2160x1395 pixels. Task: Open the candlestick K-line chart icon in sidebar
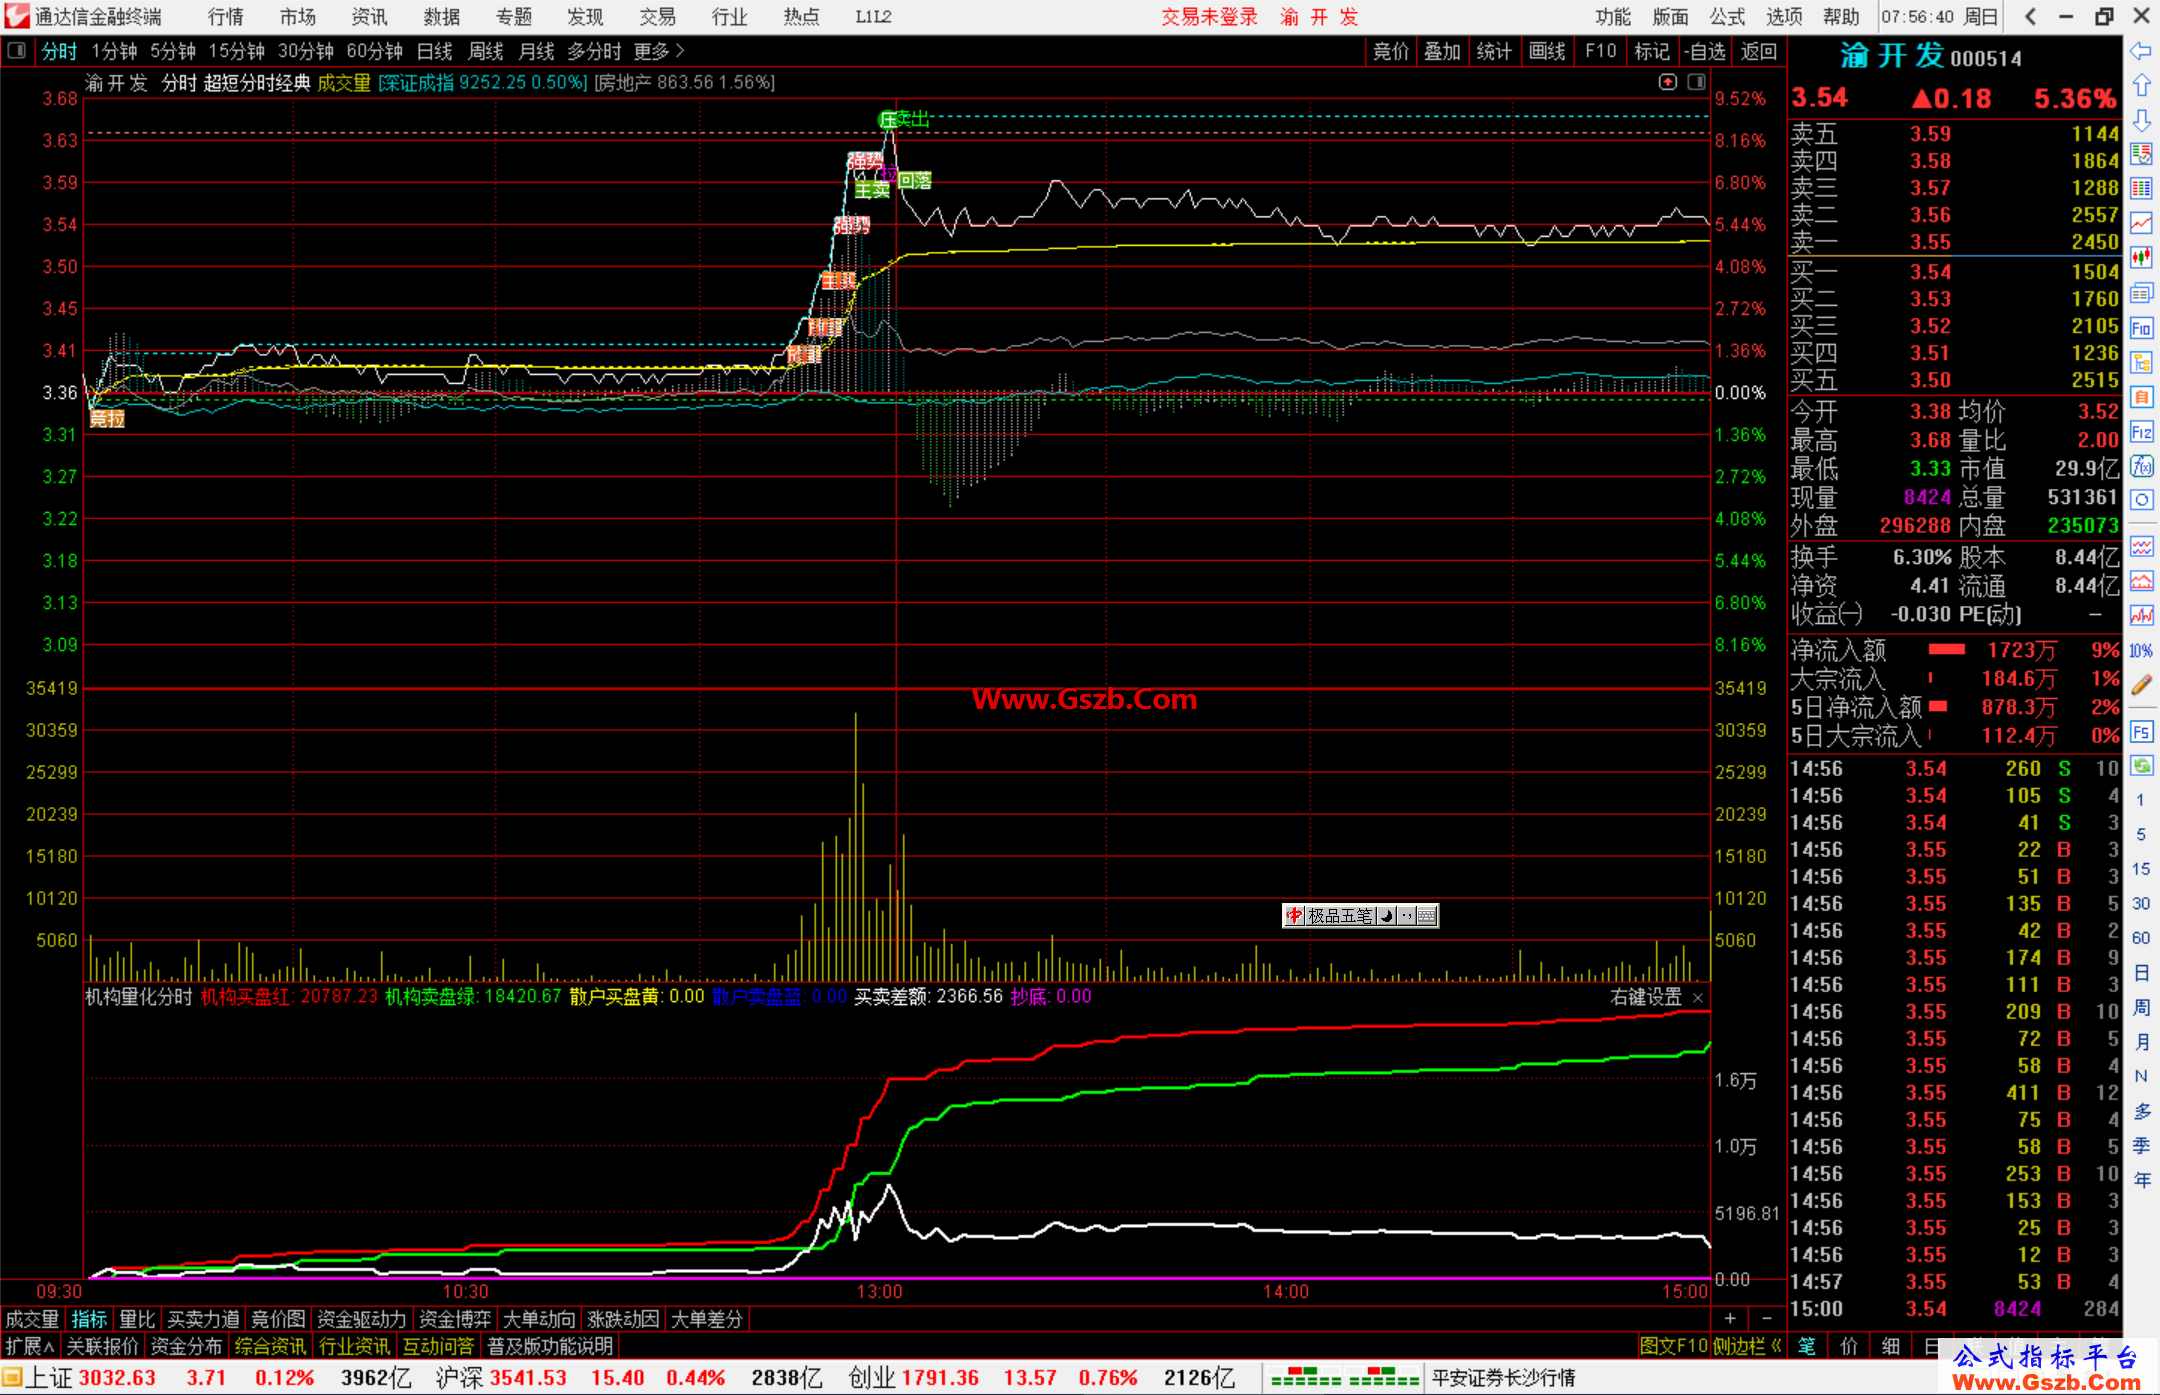click(x=2141, y=258)
